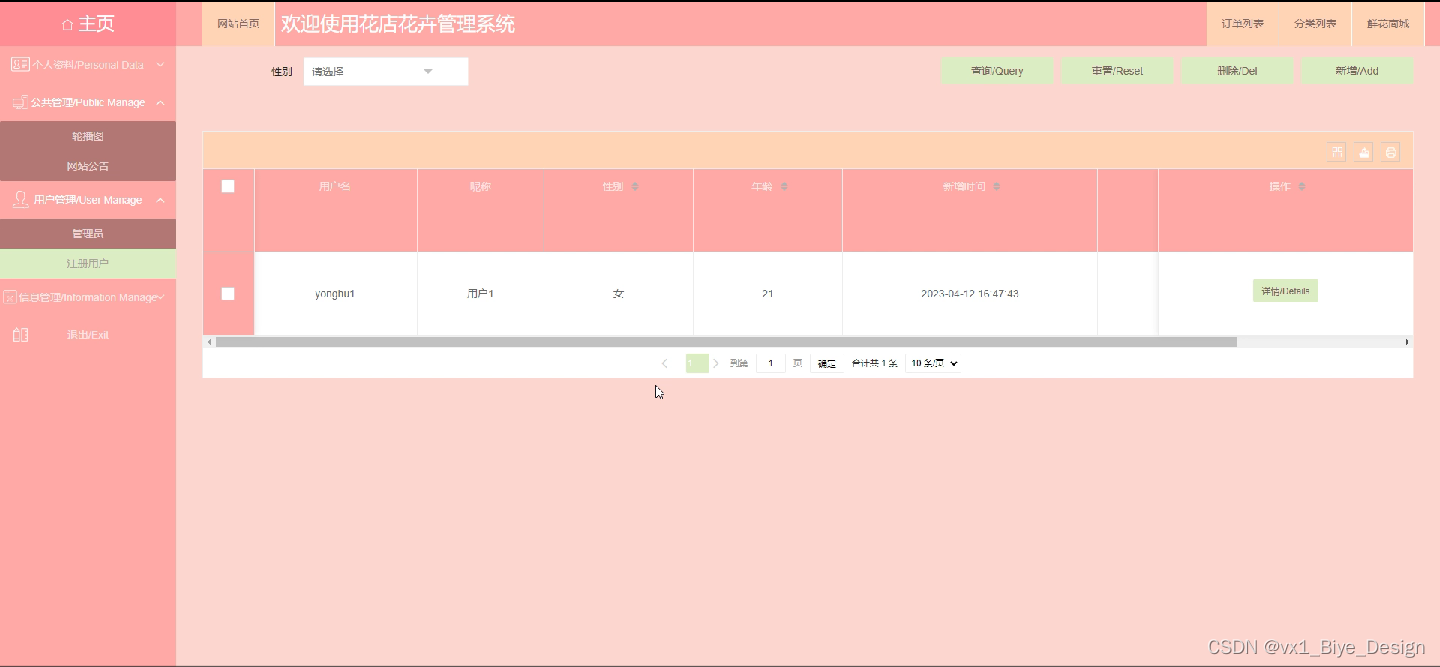Click the 新增/Add button
The image size is (1440, 667).
pyautogui.click(x=1357, y=71)
